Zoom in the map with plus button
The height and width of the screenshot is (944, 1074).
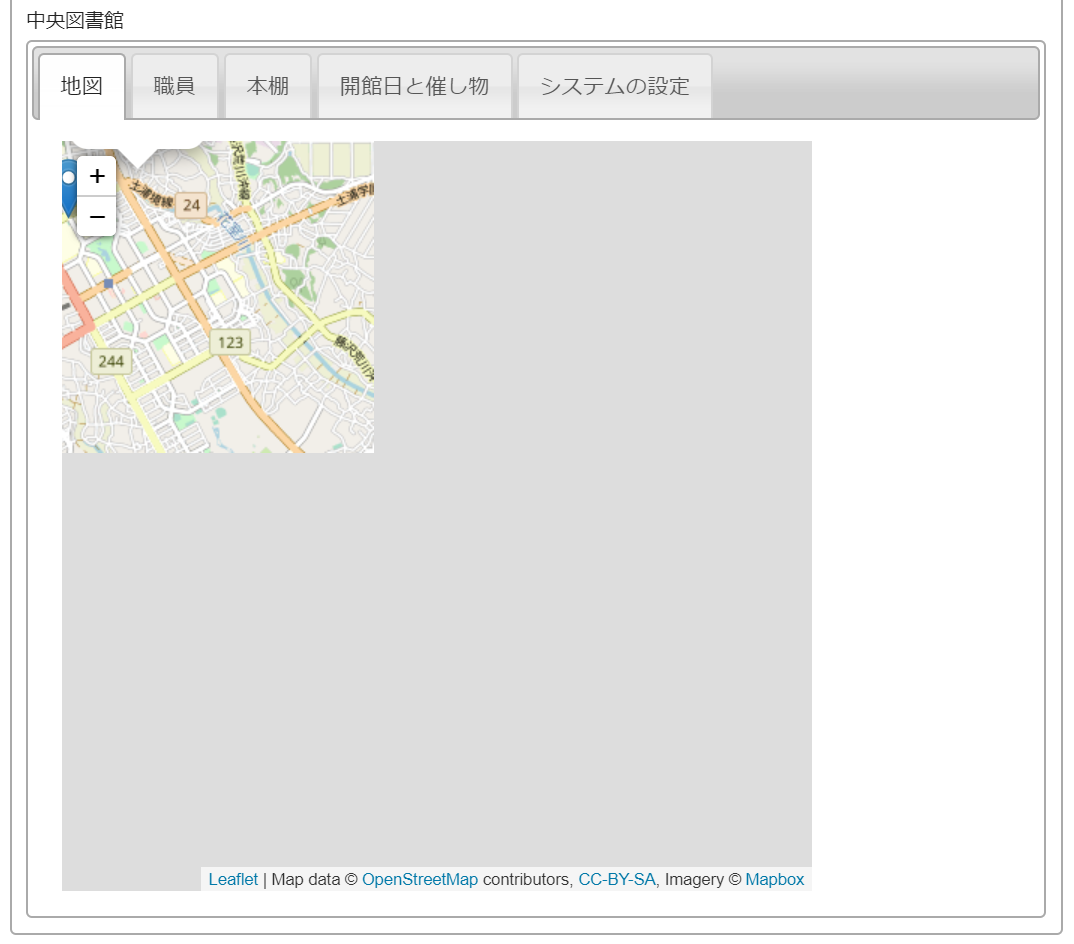(x=97, y=176)
